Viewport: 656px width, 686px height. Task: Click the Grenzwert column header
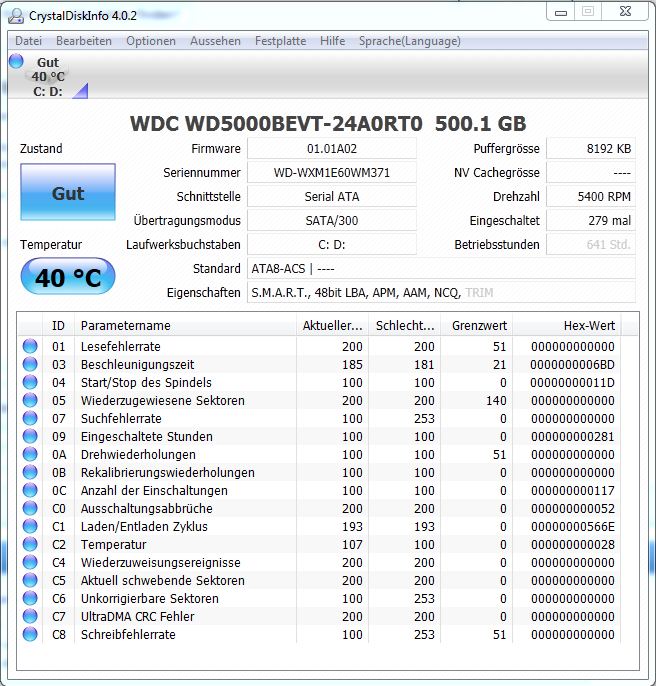pyautogui.click(x=477, y=326)
